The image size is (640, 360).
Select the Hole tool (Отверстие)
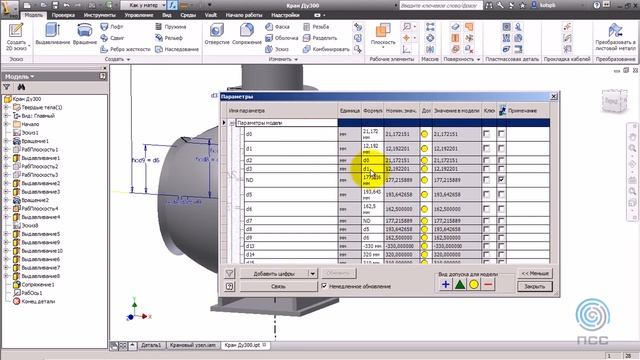coord(217,34)
